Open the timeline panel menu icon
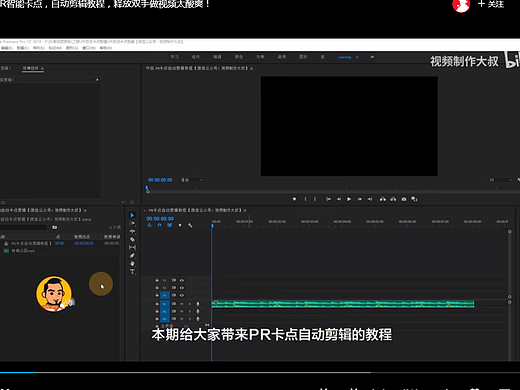 point(245,210)
